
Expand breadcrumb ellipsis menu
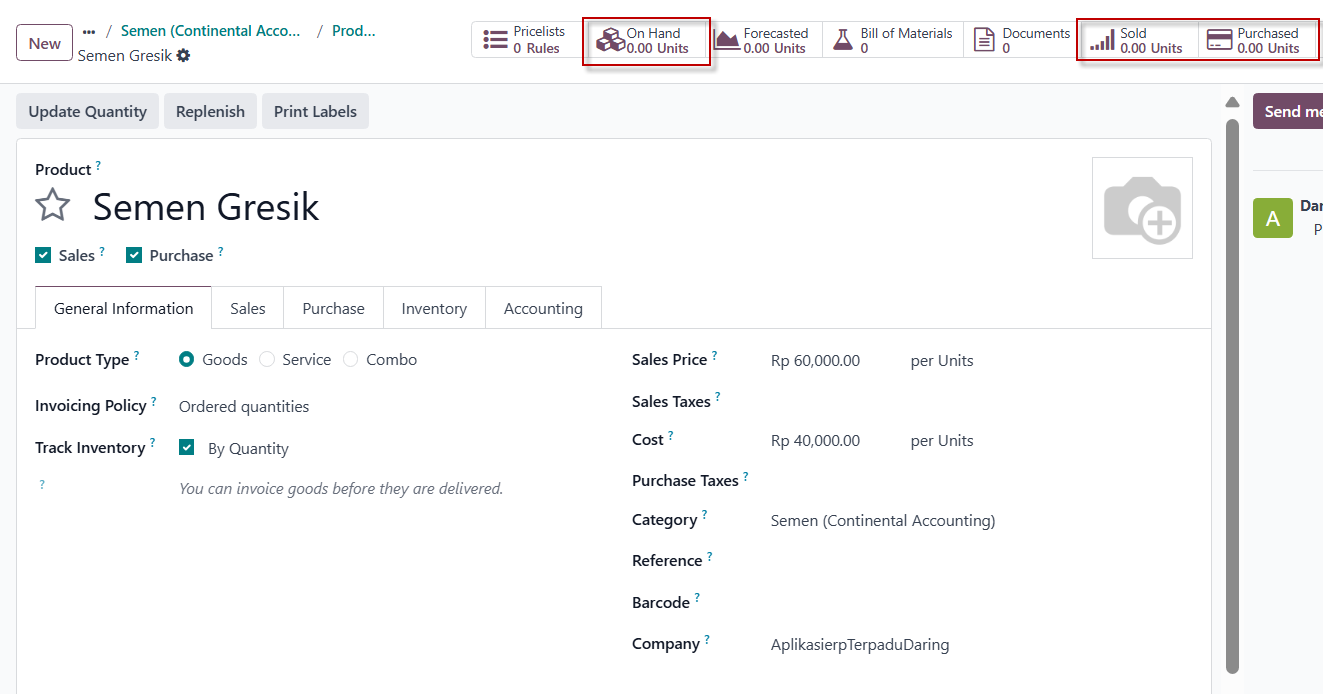pyautogui.click(x=89, y=31)
